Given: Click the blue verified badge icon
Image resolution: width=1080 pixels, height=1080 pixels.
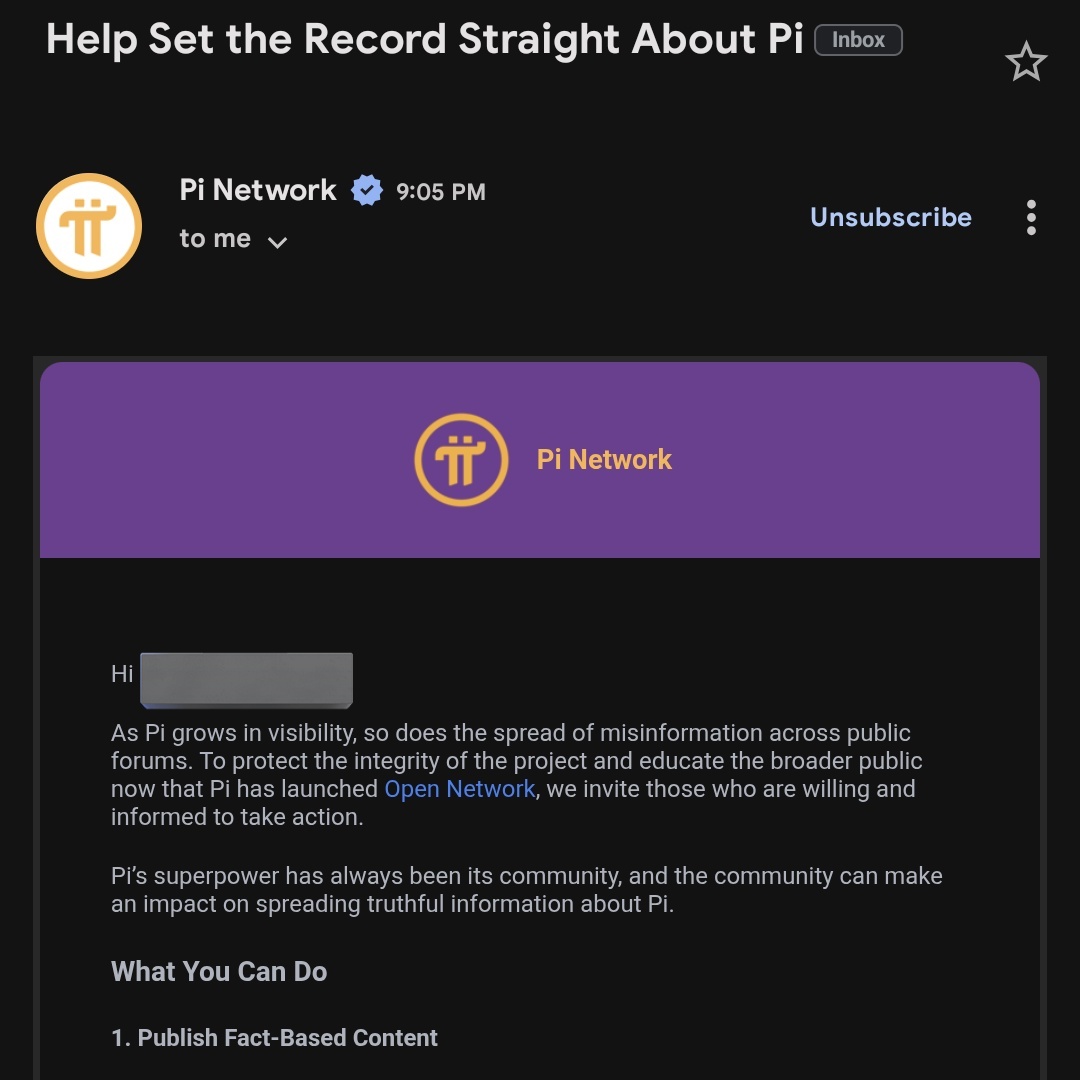Looking at the screenshot, I should 367,190.
